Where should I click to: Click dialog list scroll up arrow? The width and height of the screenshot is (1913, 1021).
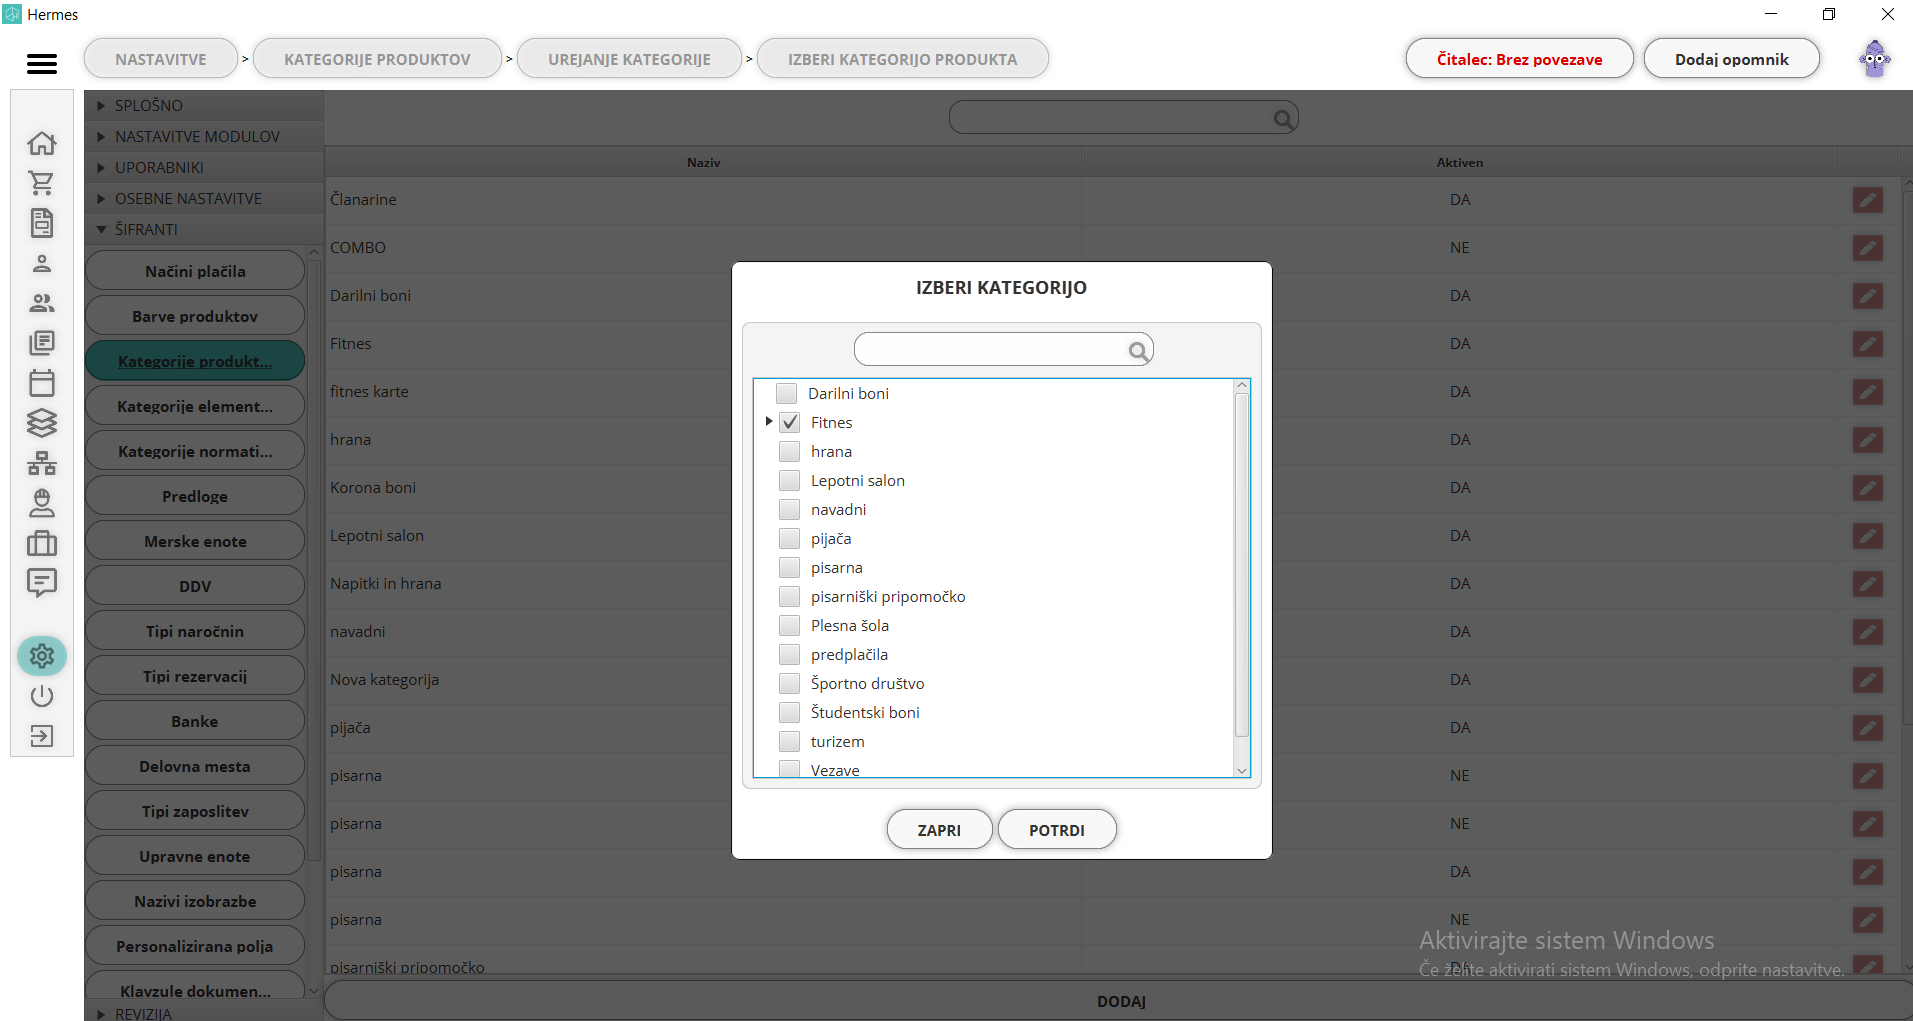point(1242,385)
